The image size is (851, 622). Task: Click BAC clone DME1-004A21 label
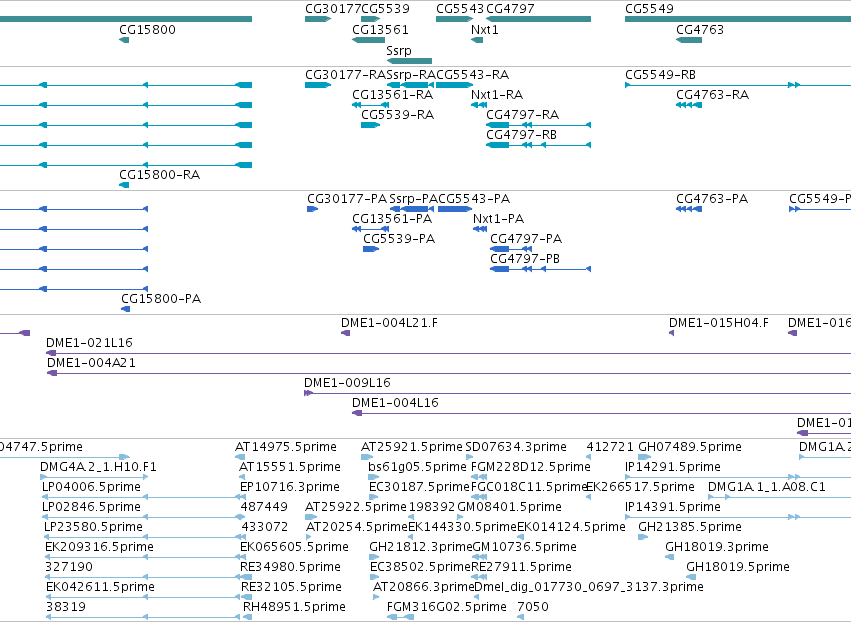[x=91, y=363]
